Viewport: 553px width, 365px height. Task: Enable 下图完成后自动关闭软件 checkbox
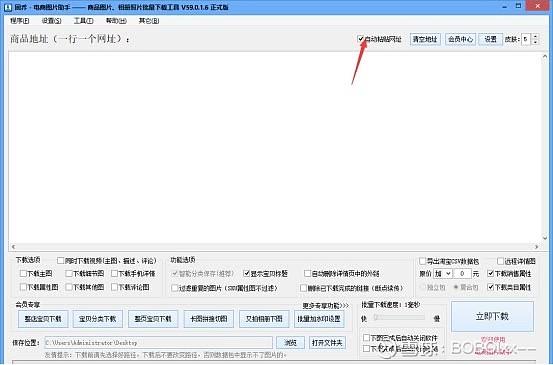pyautogui.click(x=366, y=338)
